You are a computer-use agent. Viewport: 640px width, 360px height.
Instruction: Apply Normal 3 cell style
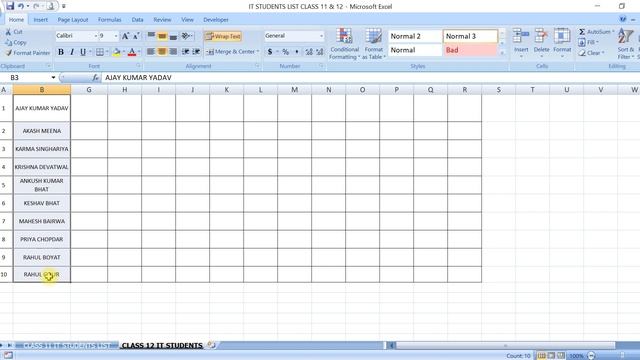click(x=470, y=36)
